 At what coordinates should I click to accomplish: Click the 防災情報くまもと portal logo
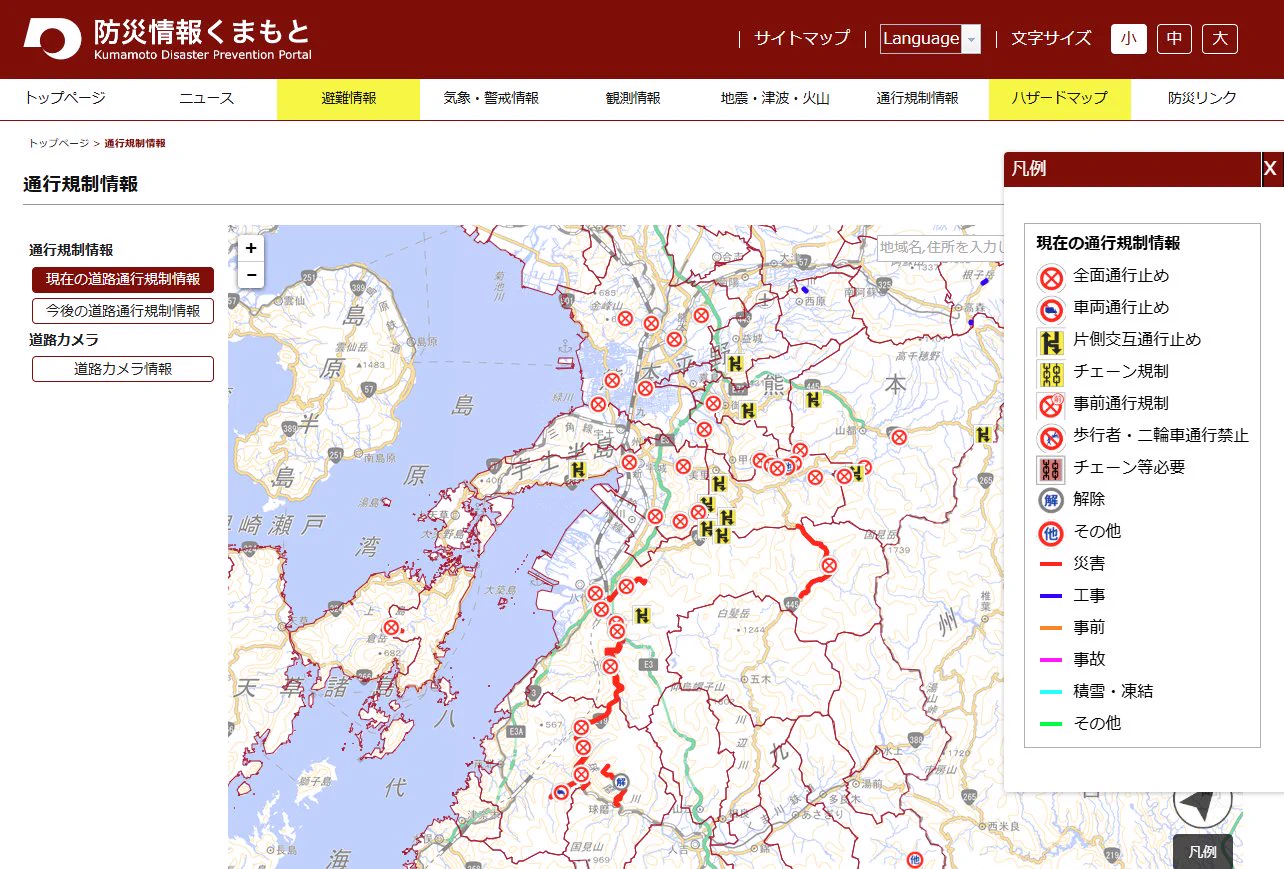(x=168, y=39)
